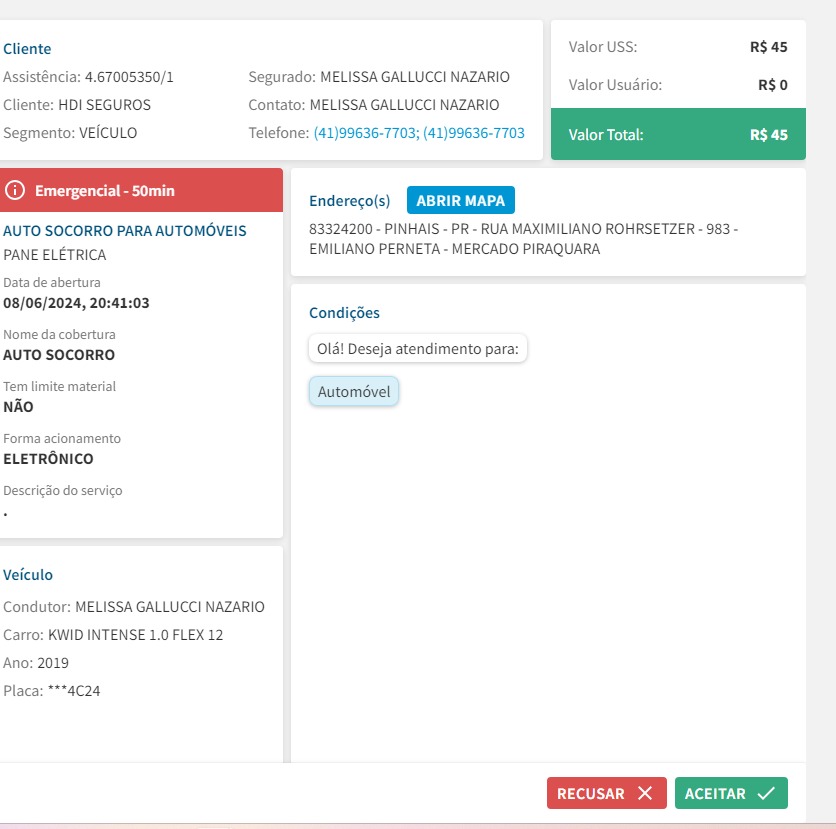836x829 pixels.
Task: Click the second Telefone number link
Action: tap(474, 133)
